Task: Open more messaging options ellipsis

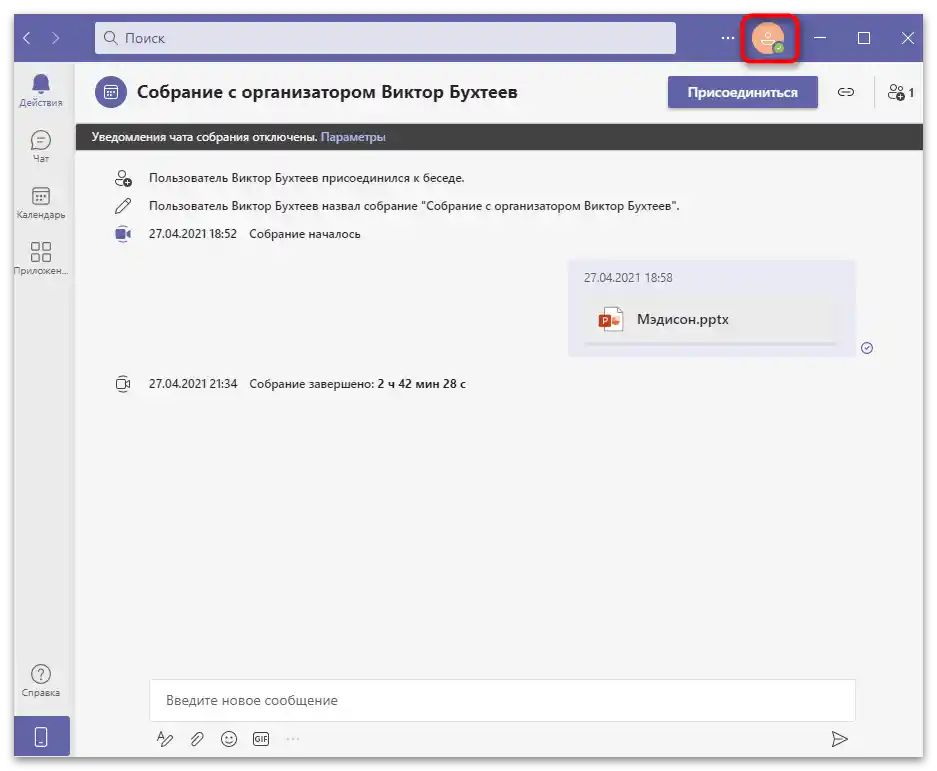Action: click(x=293, y=739)
